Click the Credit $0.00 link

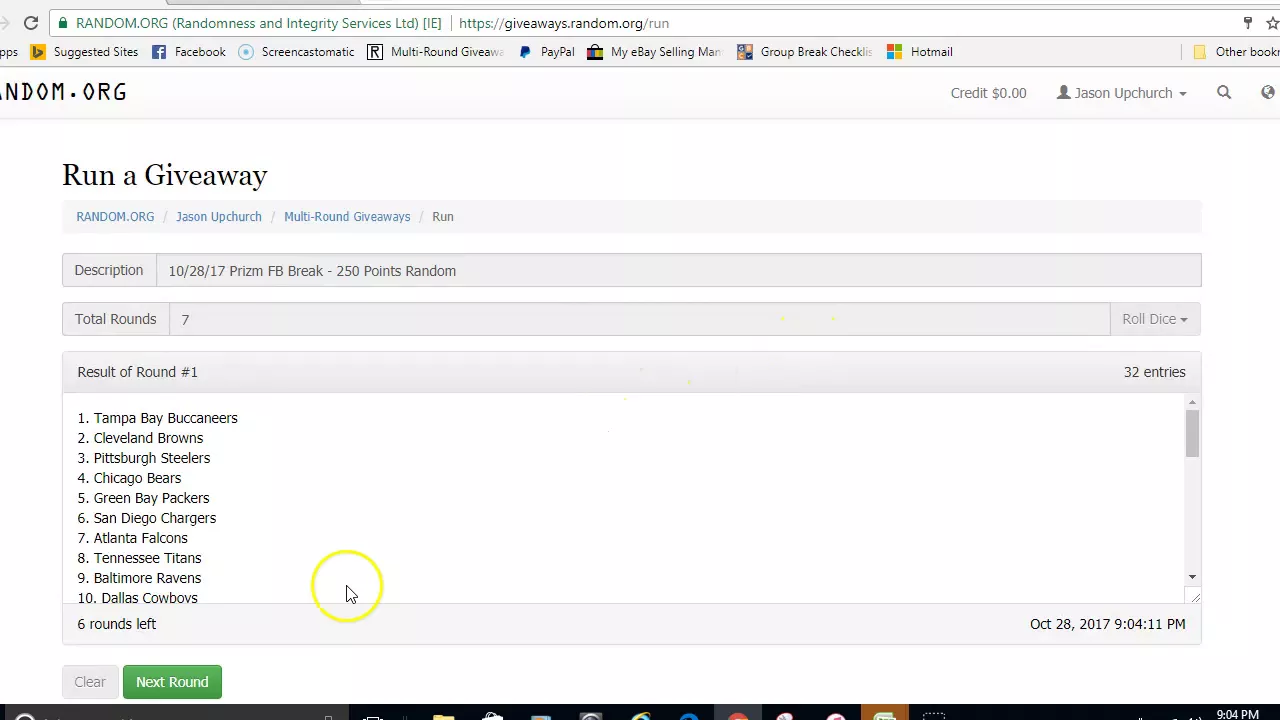click(988, 93)
